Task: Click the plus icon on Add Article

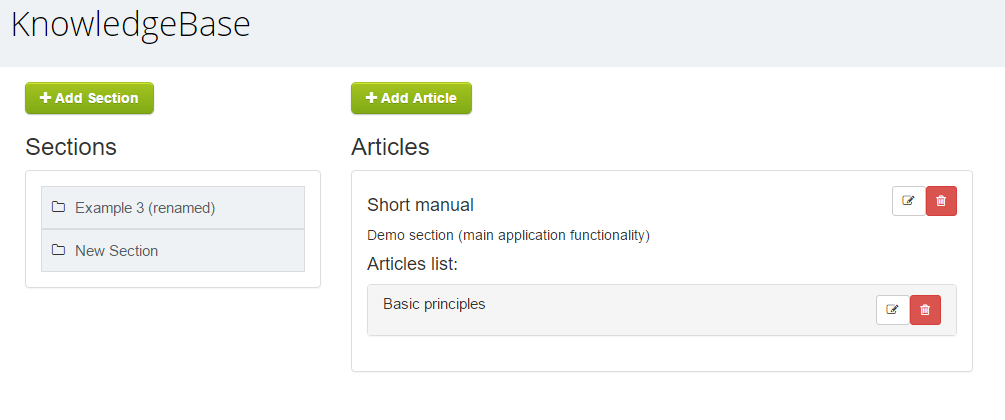Action: click(371, 98)
